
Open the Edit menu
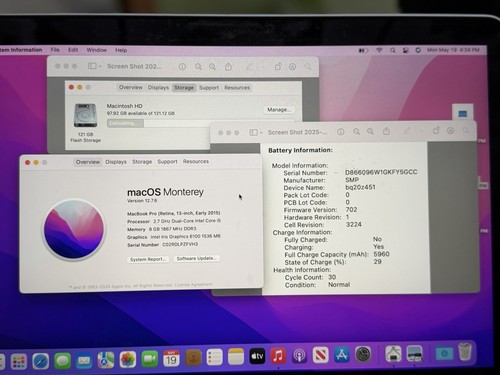(73, 50)
